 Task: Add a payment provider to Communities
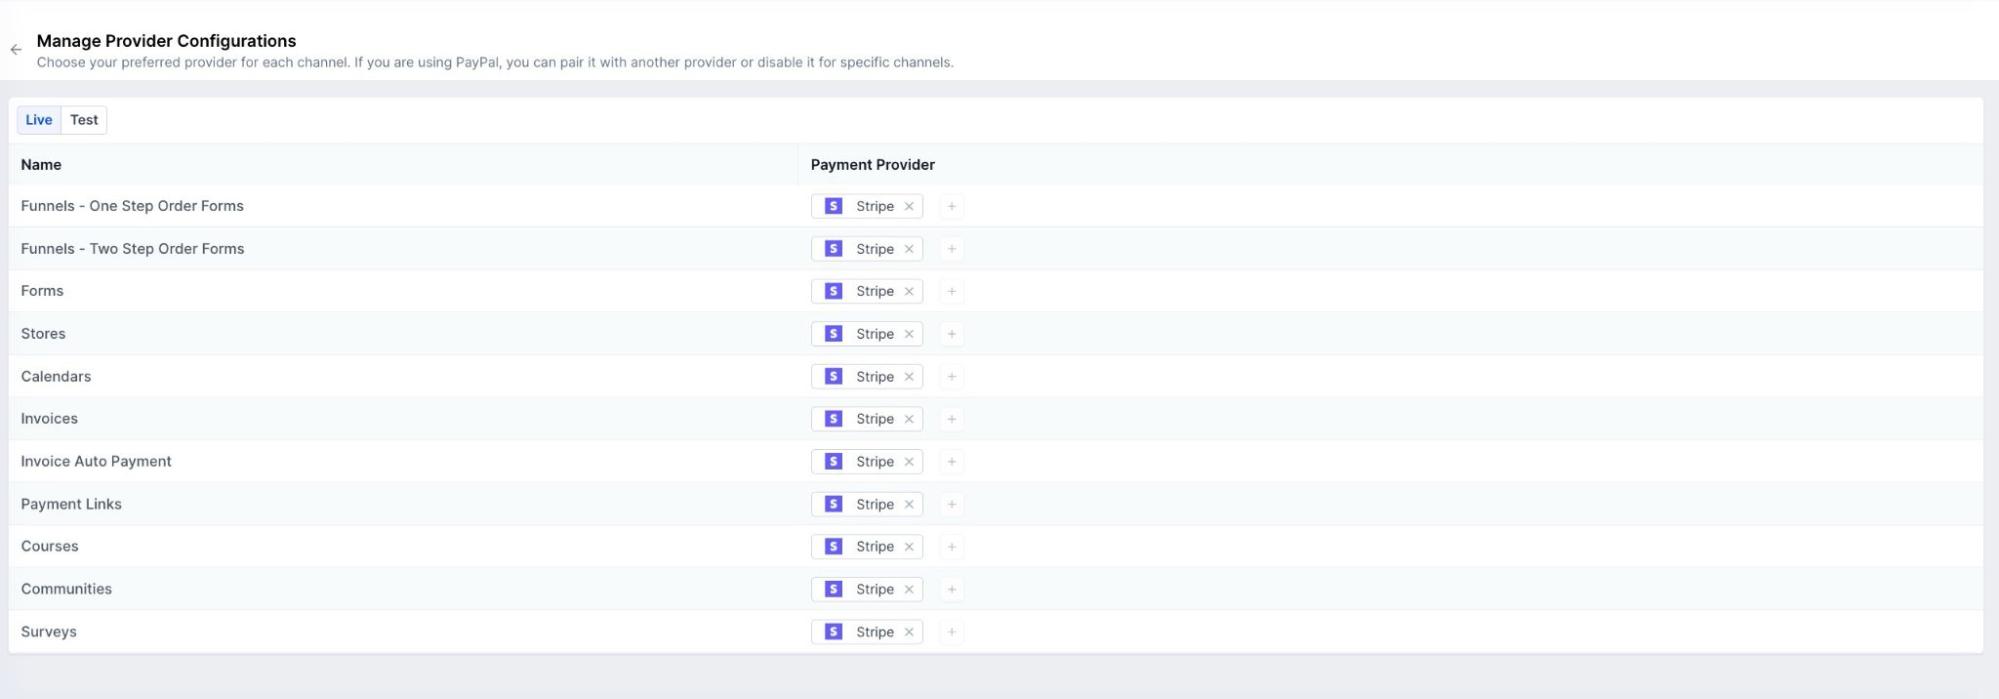point(951,590)
